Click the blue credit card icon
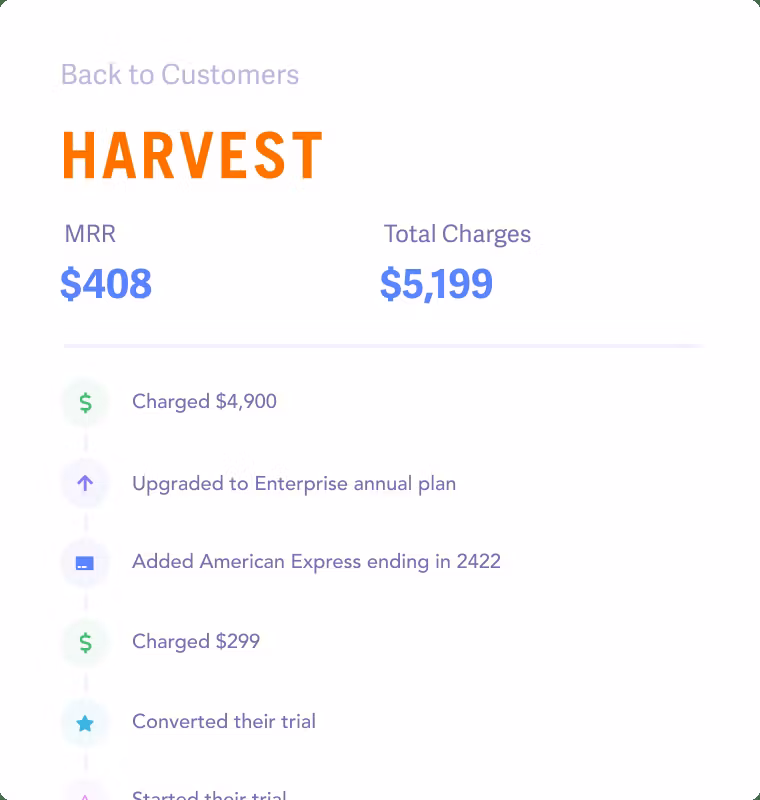Image resolution: width=760 pixels, height=800 pixels. coord(85,563)
